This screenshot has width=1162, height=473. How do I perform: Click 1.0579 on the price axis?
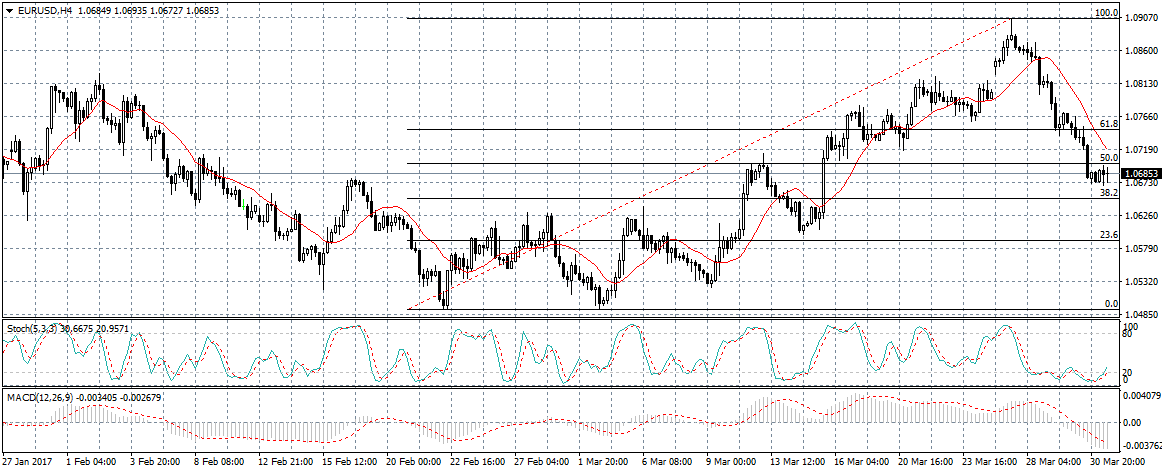point(1140,248)
